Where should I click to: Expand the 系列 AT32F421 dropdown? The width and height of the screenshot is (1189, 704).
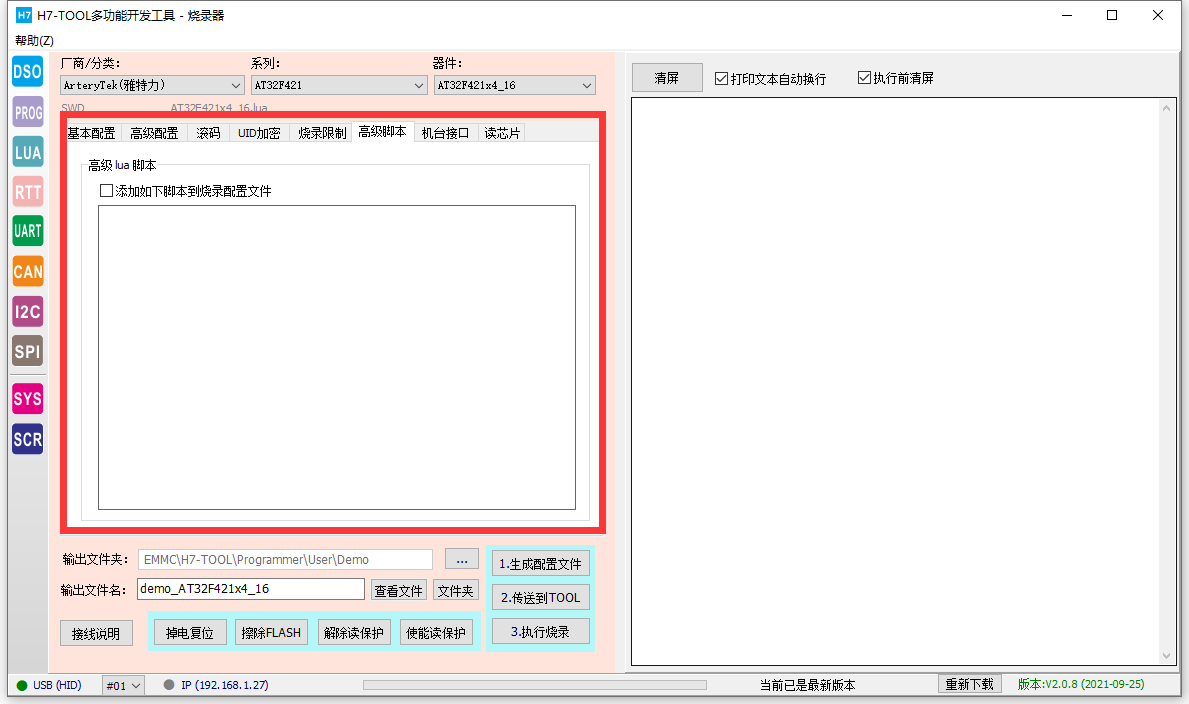[x=339, y=85]
